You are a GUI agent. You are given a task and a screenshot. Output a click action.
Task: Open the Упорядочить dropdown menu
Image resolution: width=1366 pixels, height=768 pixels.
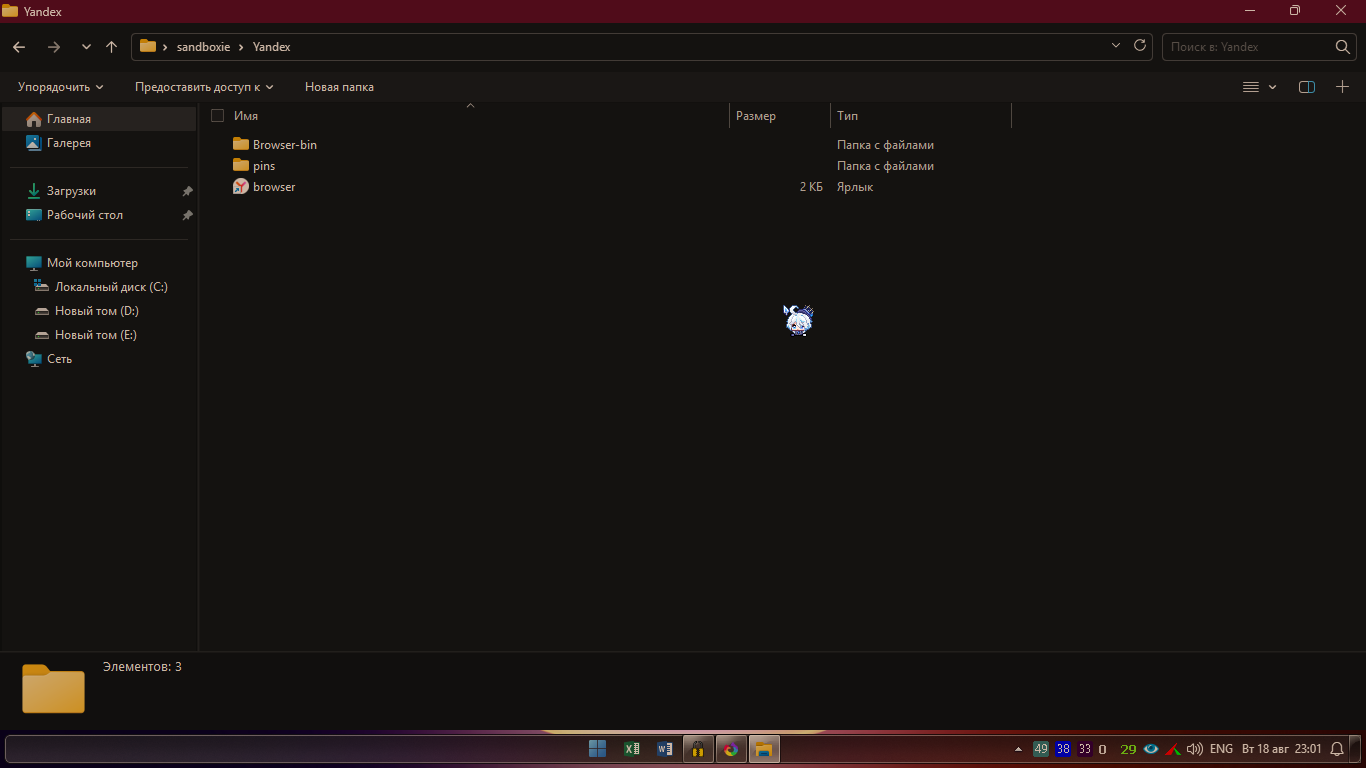pos(60,87)
